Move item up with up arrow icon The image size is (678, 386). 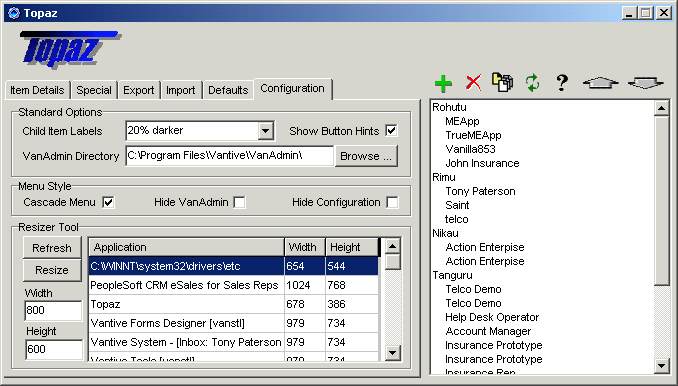click(601, 82)
